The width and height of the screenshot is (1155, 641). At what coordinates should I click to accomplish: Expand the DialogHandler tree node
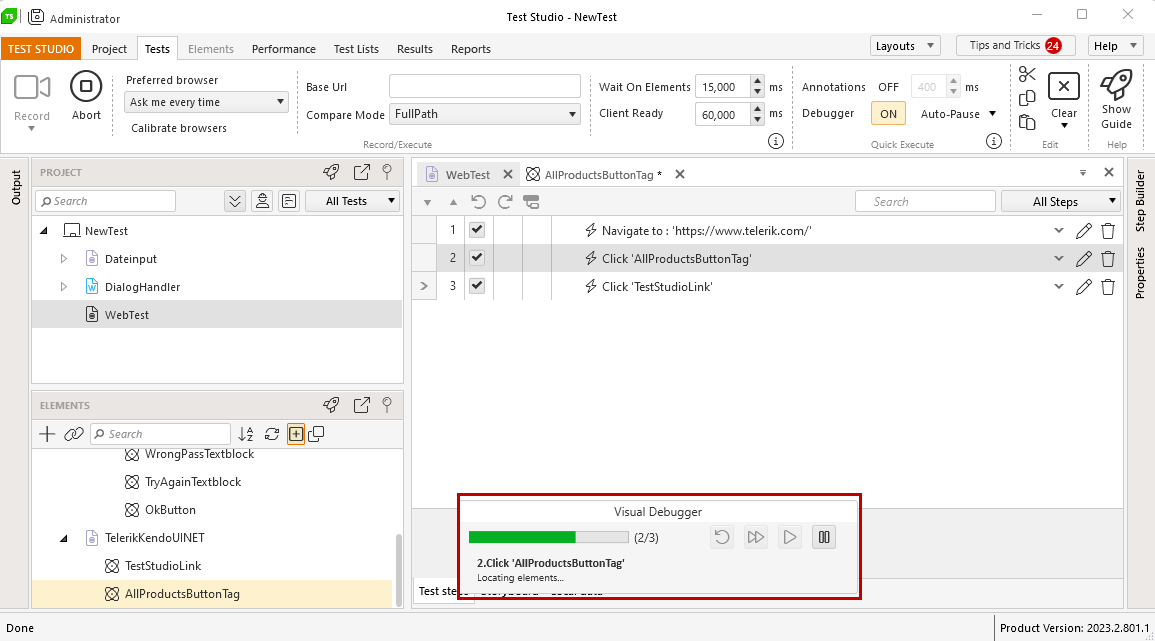tap(63, 287)
